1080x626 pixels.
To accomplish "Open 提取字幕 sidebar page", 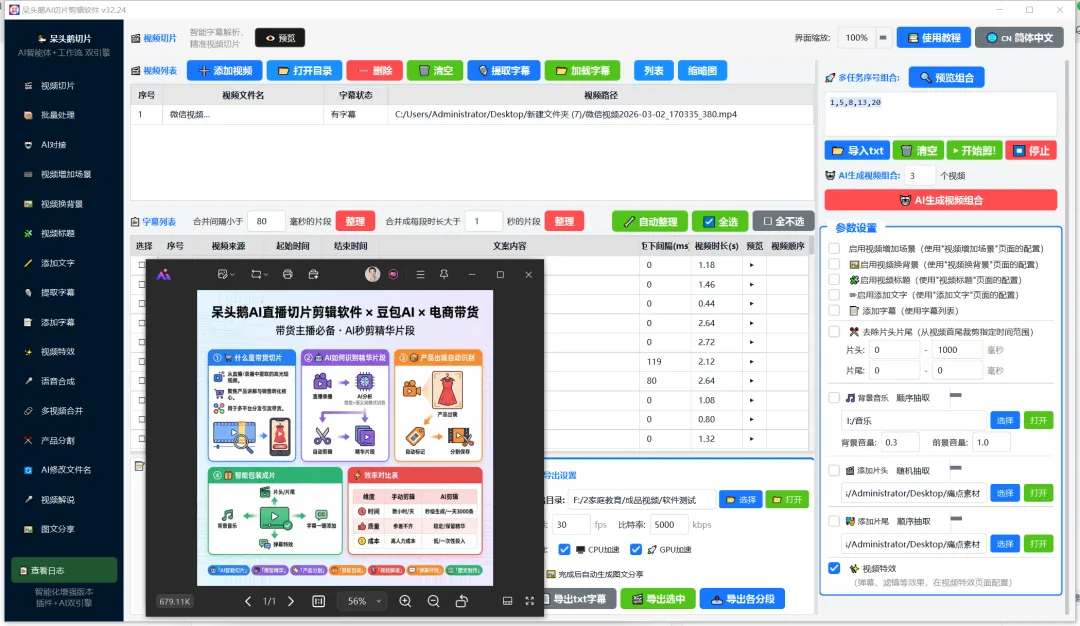I will (x=57, y=293).
